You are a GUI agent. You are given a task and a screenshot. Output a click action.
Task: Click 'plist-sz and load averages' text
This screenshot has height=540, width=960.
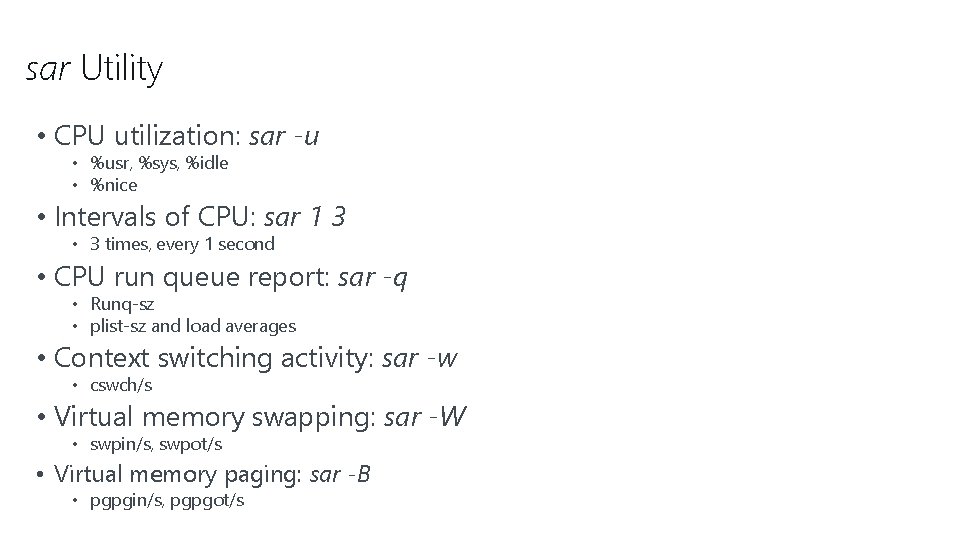(x=193, y=326)
